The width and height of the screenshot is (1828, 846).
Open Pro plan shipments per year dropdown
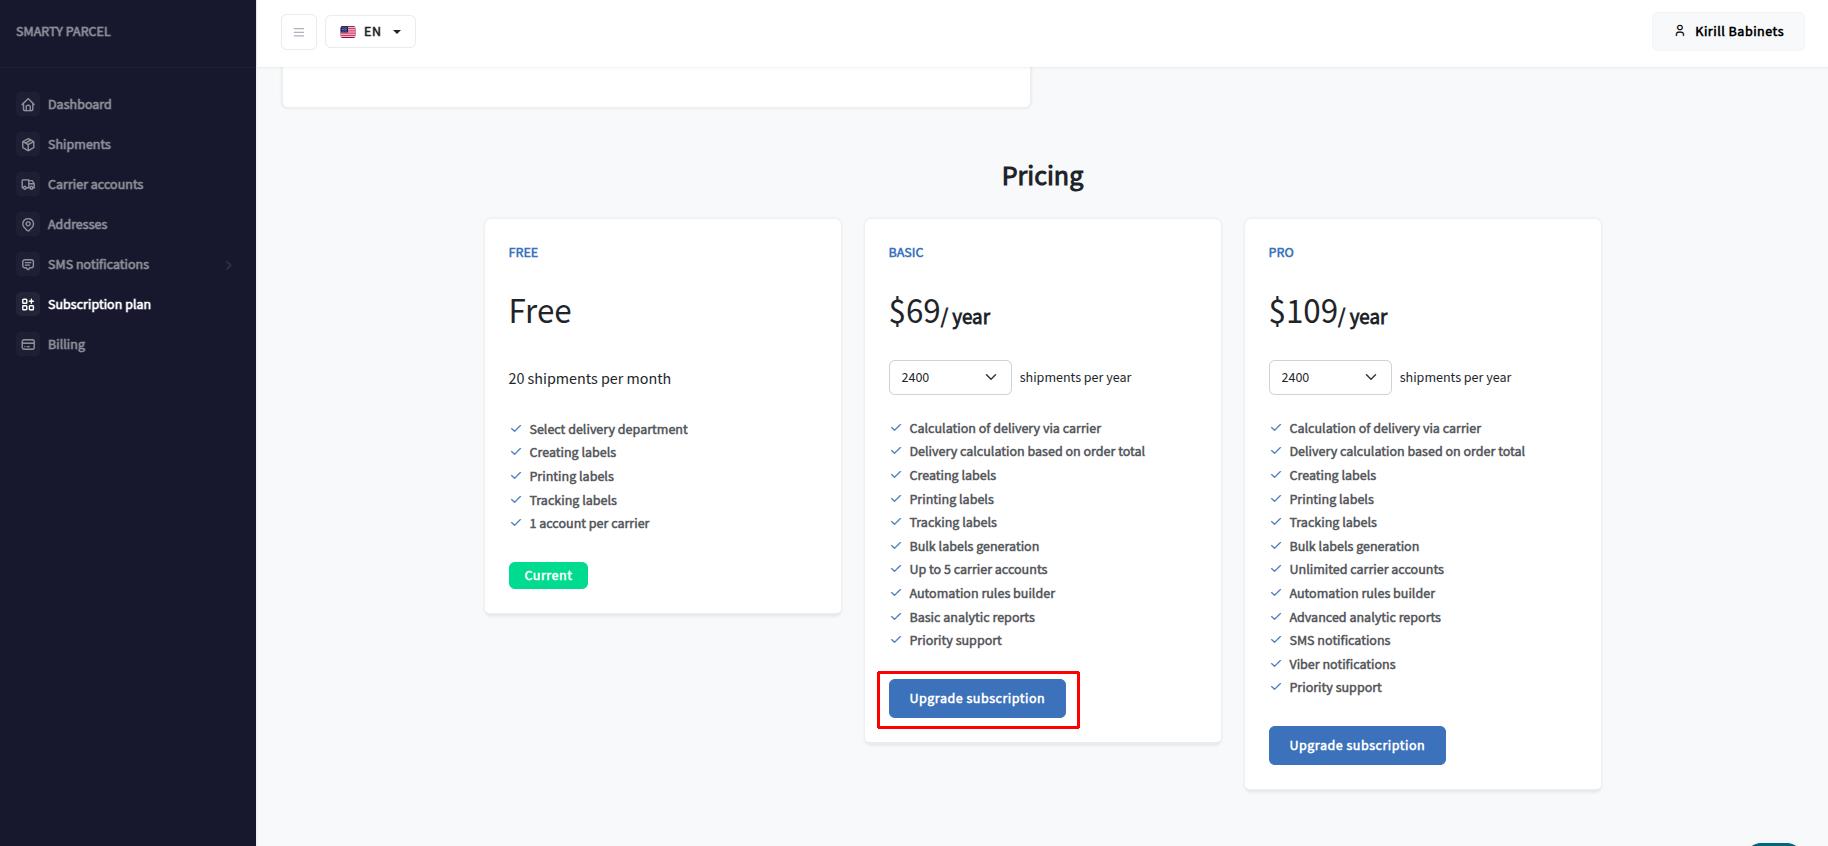(x=1329, y=377)
